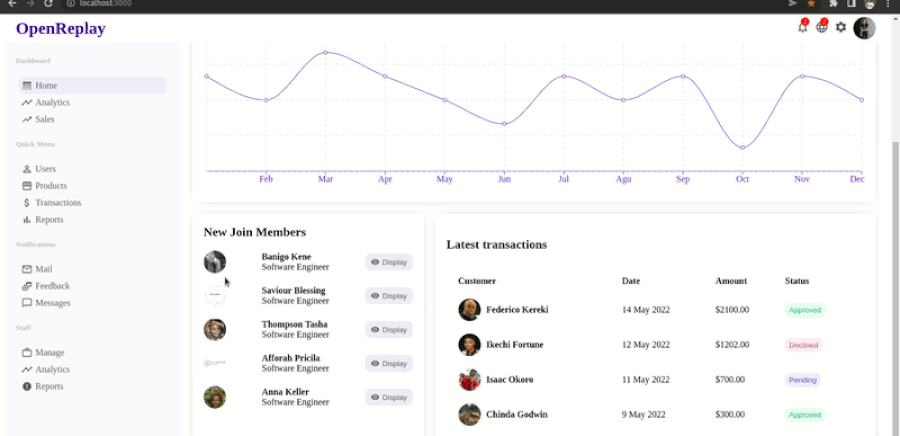Click the Feedback icon
The width and height of the screenshot is (900, 436).
tap(26, 286)
